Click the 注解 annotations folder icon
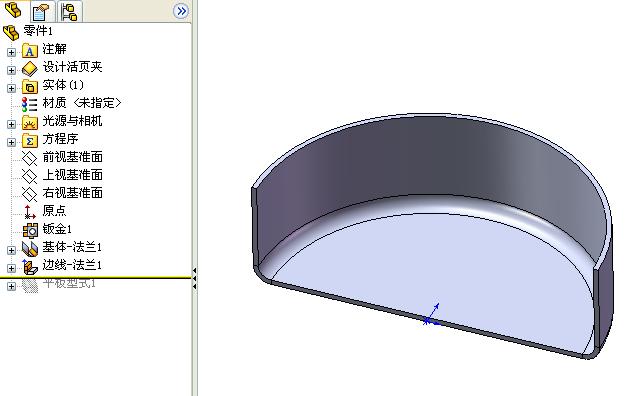Screen dimensions: 633x396 click(x=29, y=51)
